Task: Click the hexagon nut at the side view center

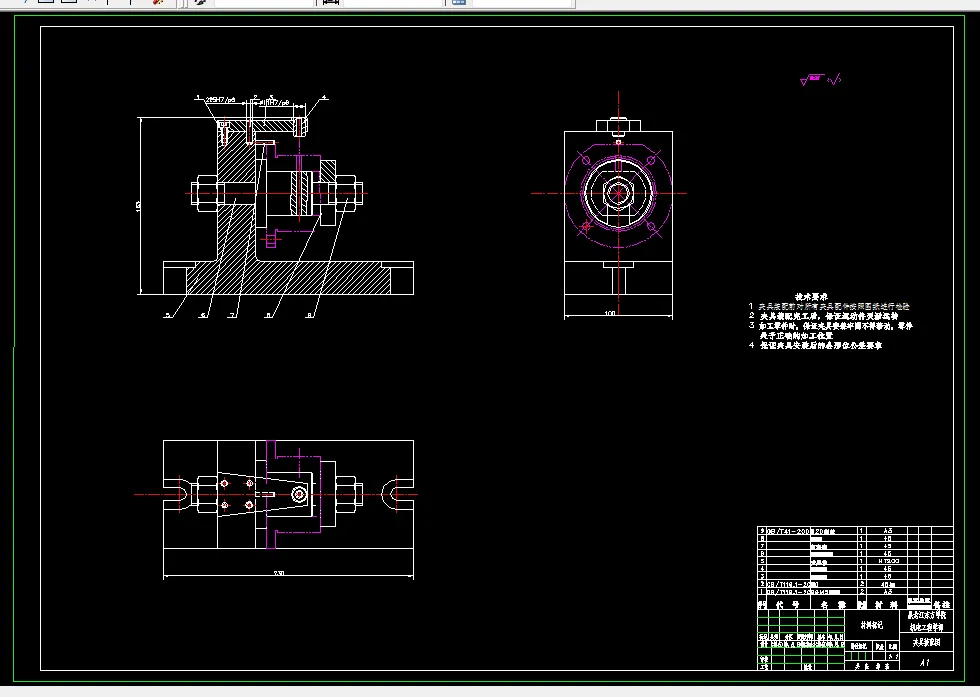Action: click(618, 193)
